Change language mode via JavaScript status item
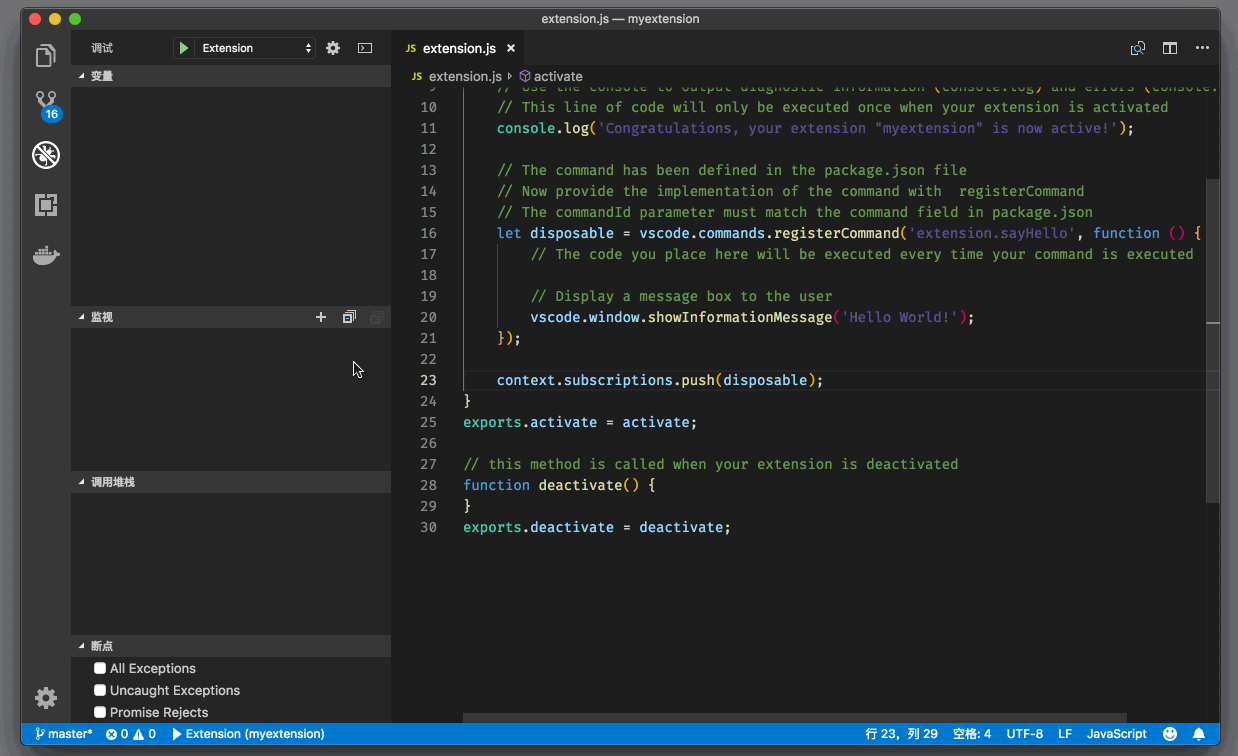This screenshot has height=756, width=1238. tap(1116, 734)
